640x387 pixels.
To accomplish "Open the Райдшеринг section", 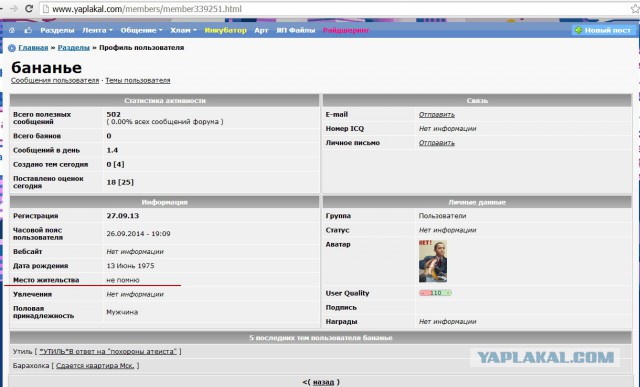I will pos(346,30).
